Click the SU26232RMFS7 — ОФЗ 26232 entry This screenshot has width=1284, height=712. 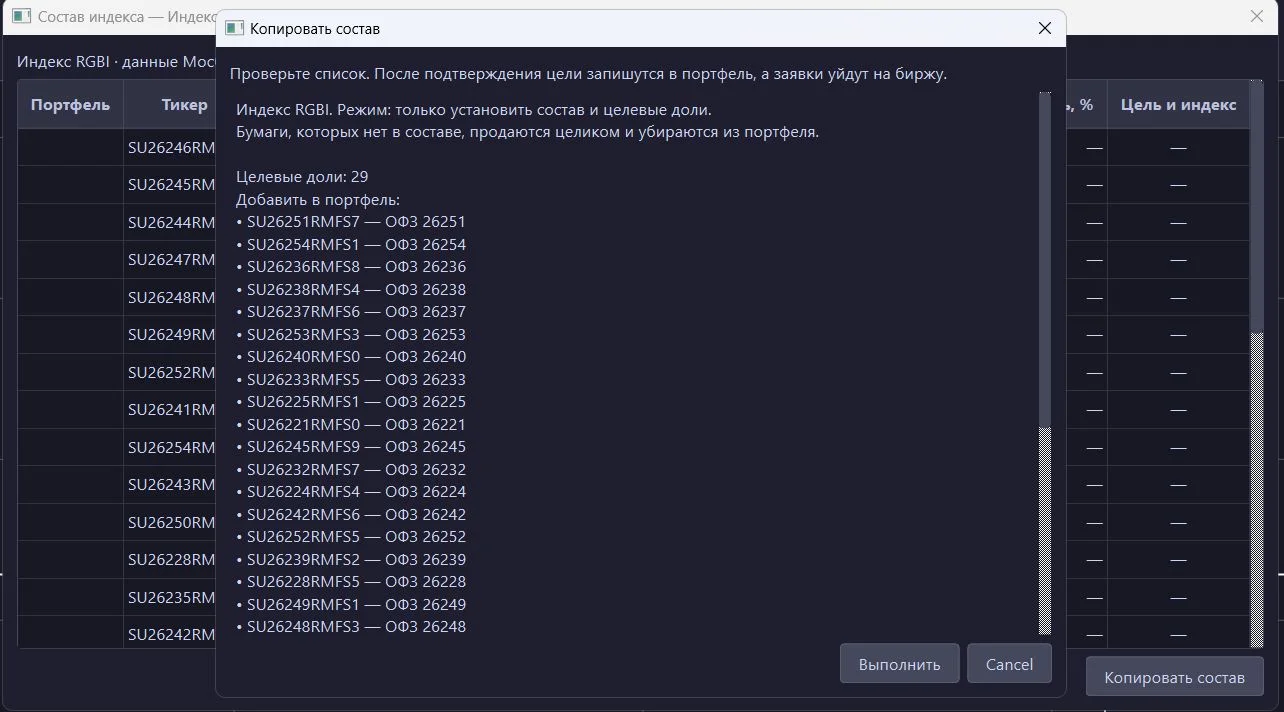tap(351, 470)
